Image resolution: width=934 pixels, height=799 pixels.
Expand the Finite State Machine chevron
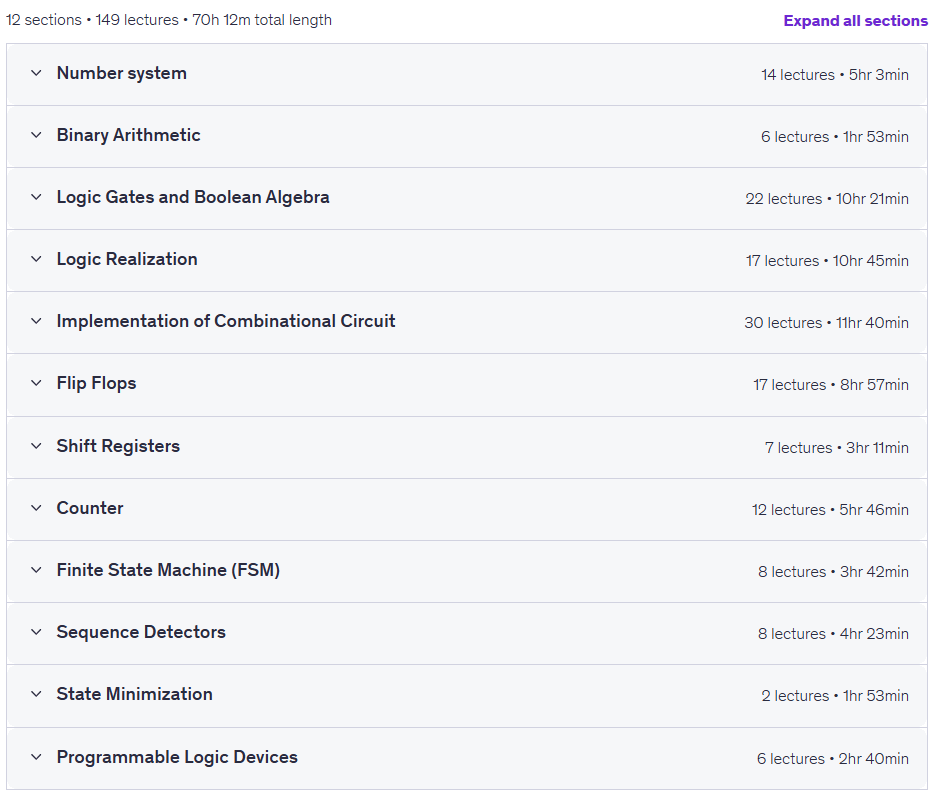(x=36, y=570)
